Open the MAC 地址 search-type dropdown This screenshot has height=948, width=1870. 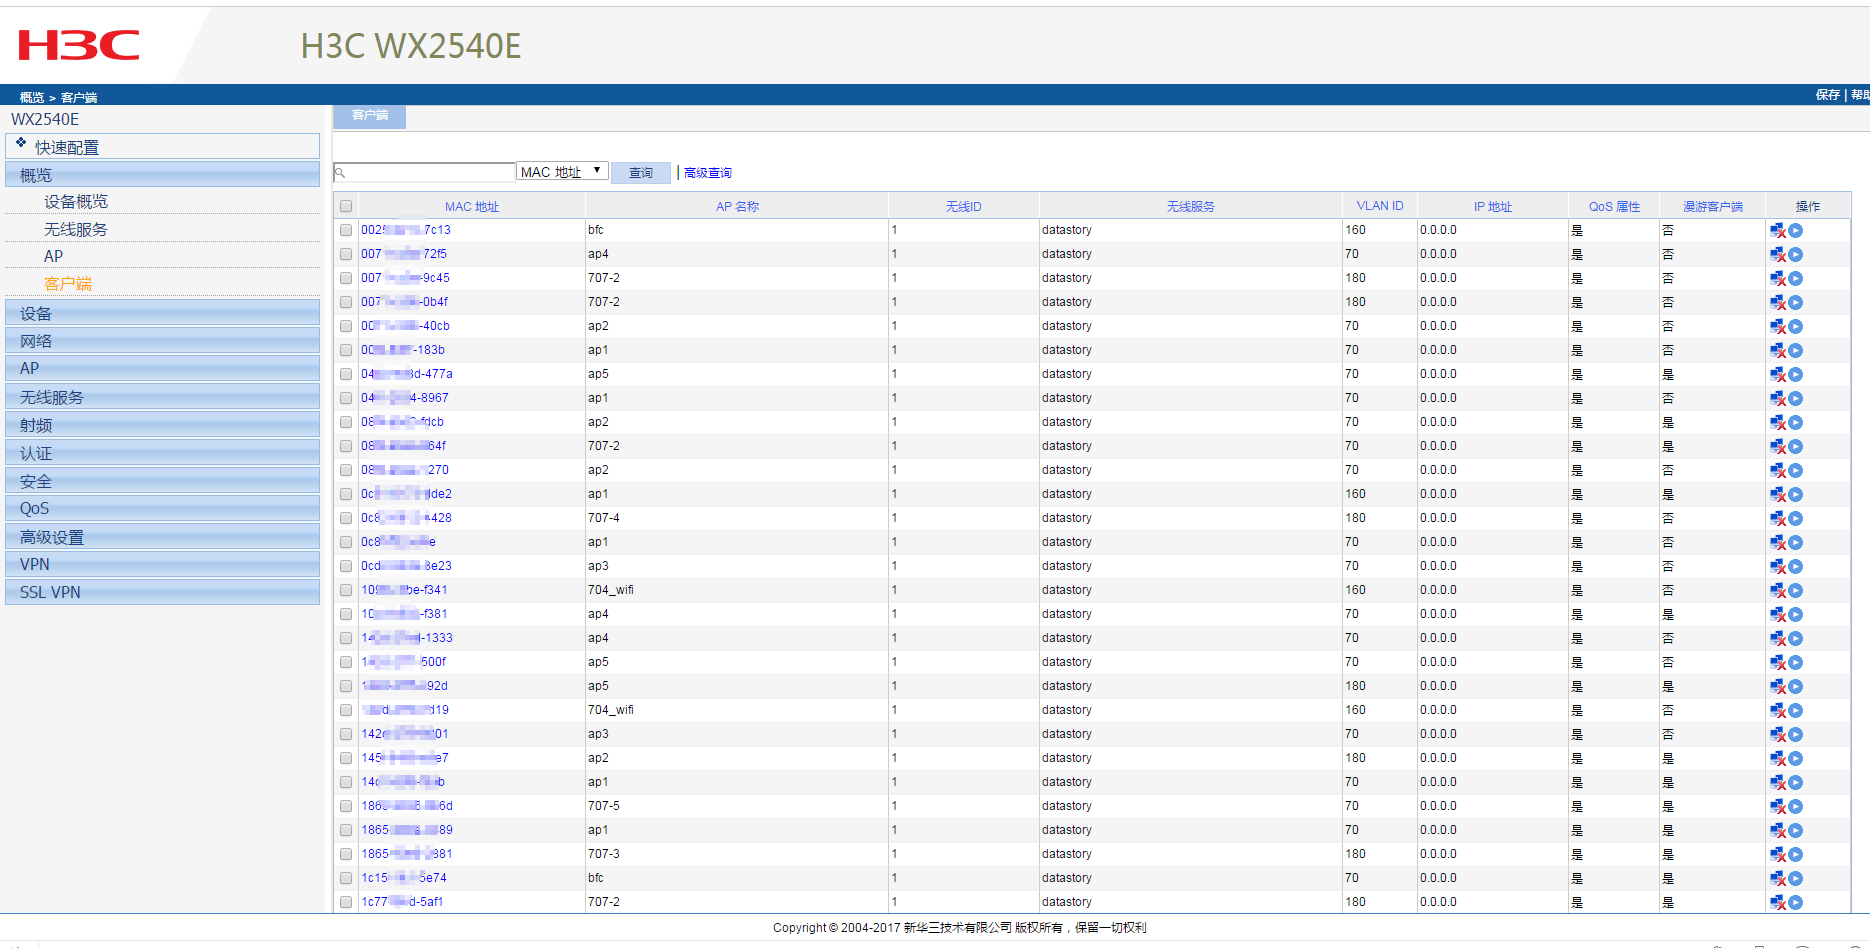point(562,172)
